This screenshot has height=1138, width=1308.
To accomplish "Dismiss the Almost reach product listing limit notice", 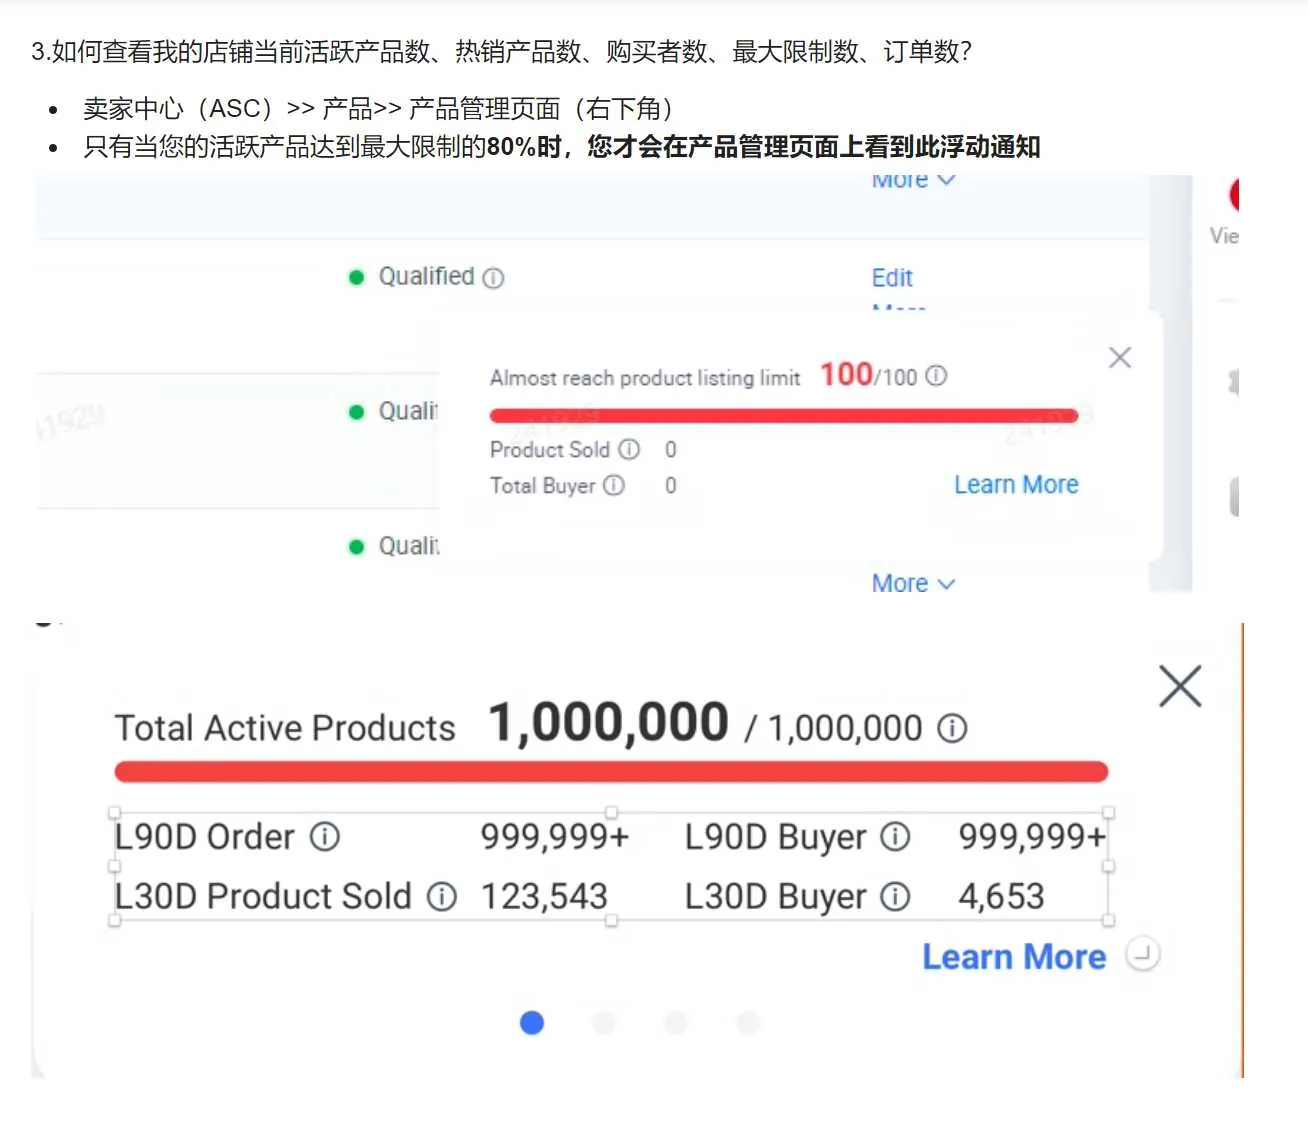I will click(1119, 357).
